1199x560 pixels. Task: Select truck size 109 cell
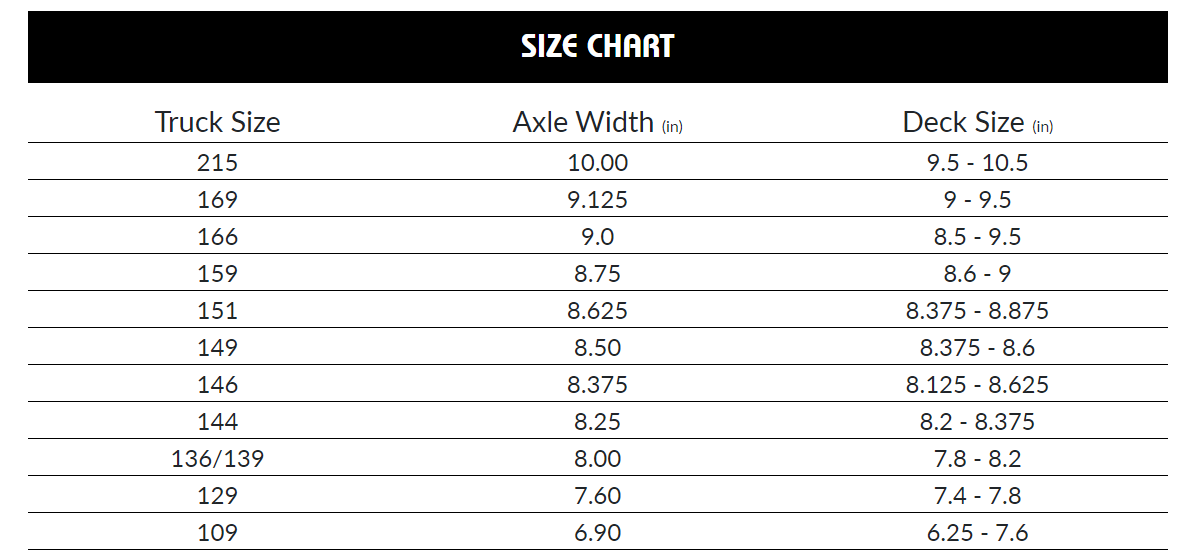pos(217,533)
